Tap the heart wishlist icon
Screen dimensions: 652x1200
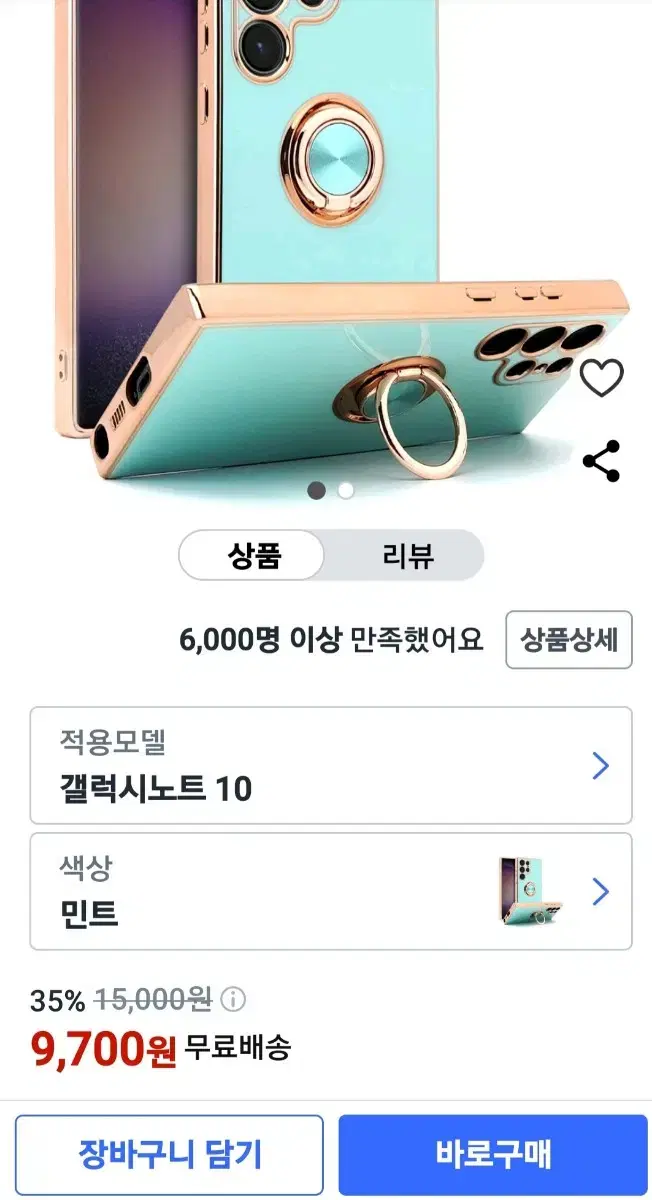(x=601, y=377)
